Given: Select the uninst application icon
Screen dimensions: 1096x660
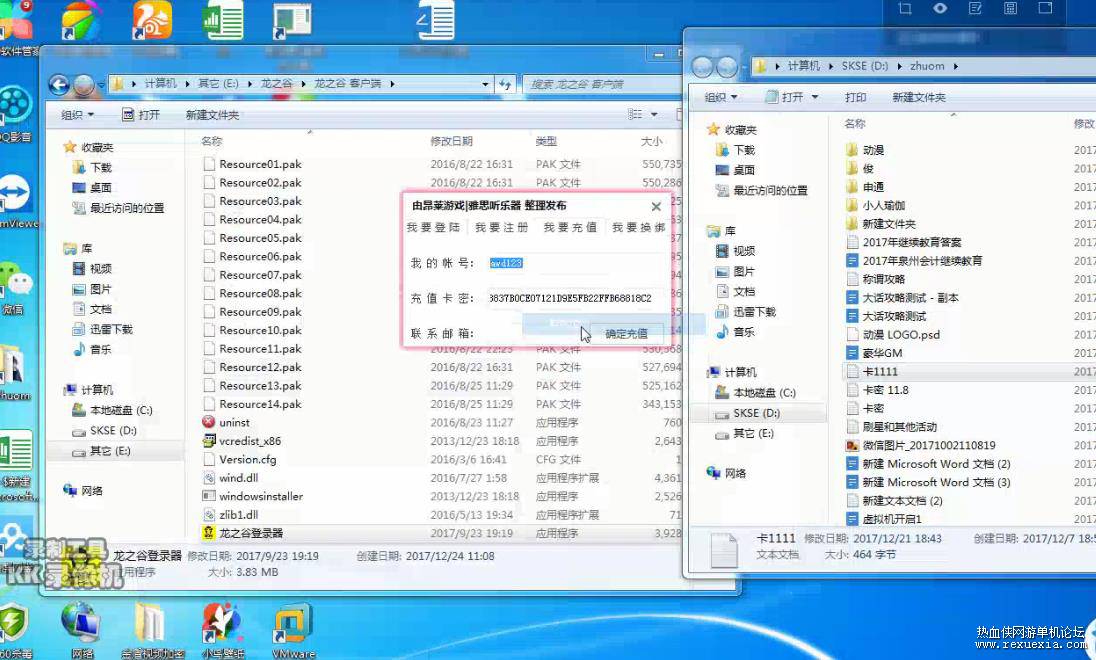Looking at the screenshot, I should pyautogui.click(x=208, y=422).
